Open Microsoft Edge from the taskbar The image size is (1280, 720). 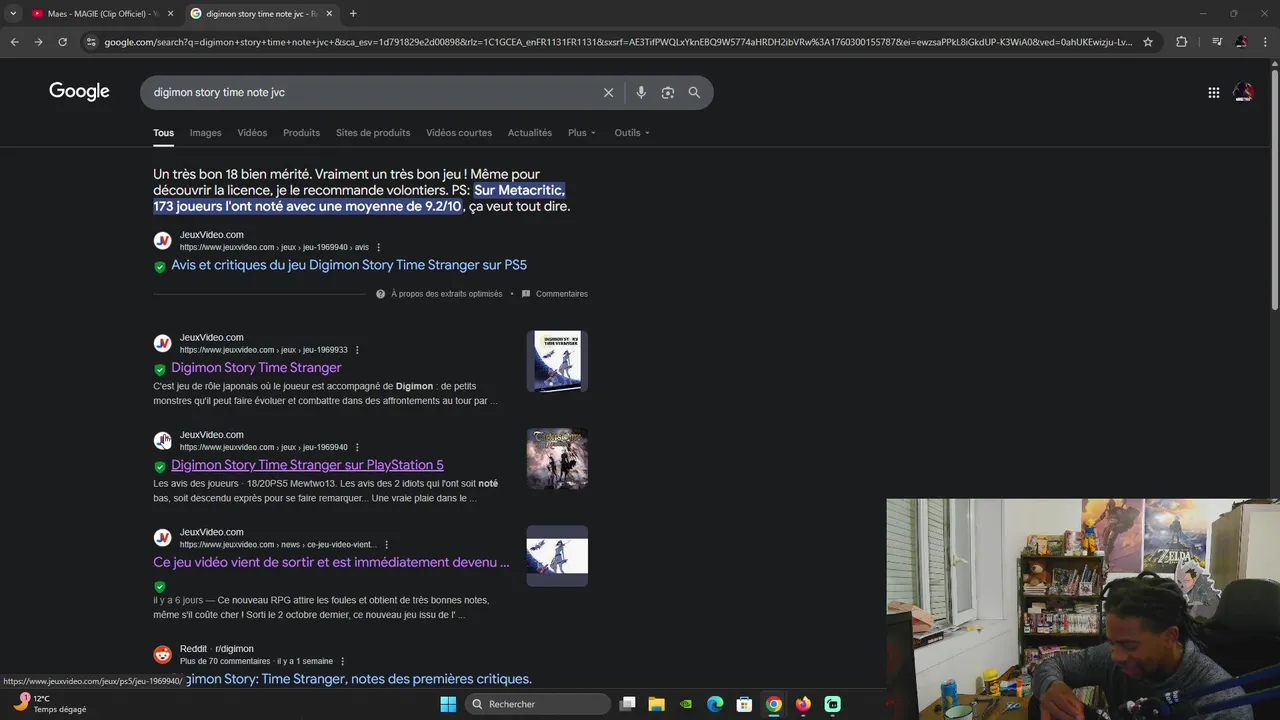coord(715,704)
